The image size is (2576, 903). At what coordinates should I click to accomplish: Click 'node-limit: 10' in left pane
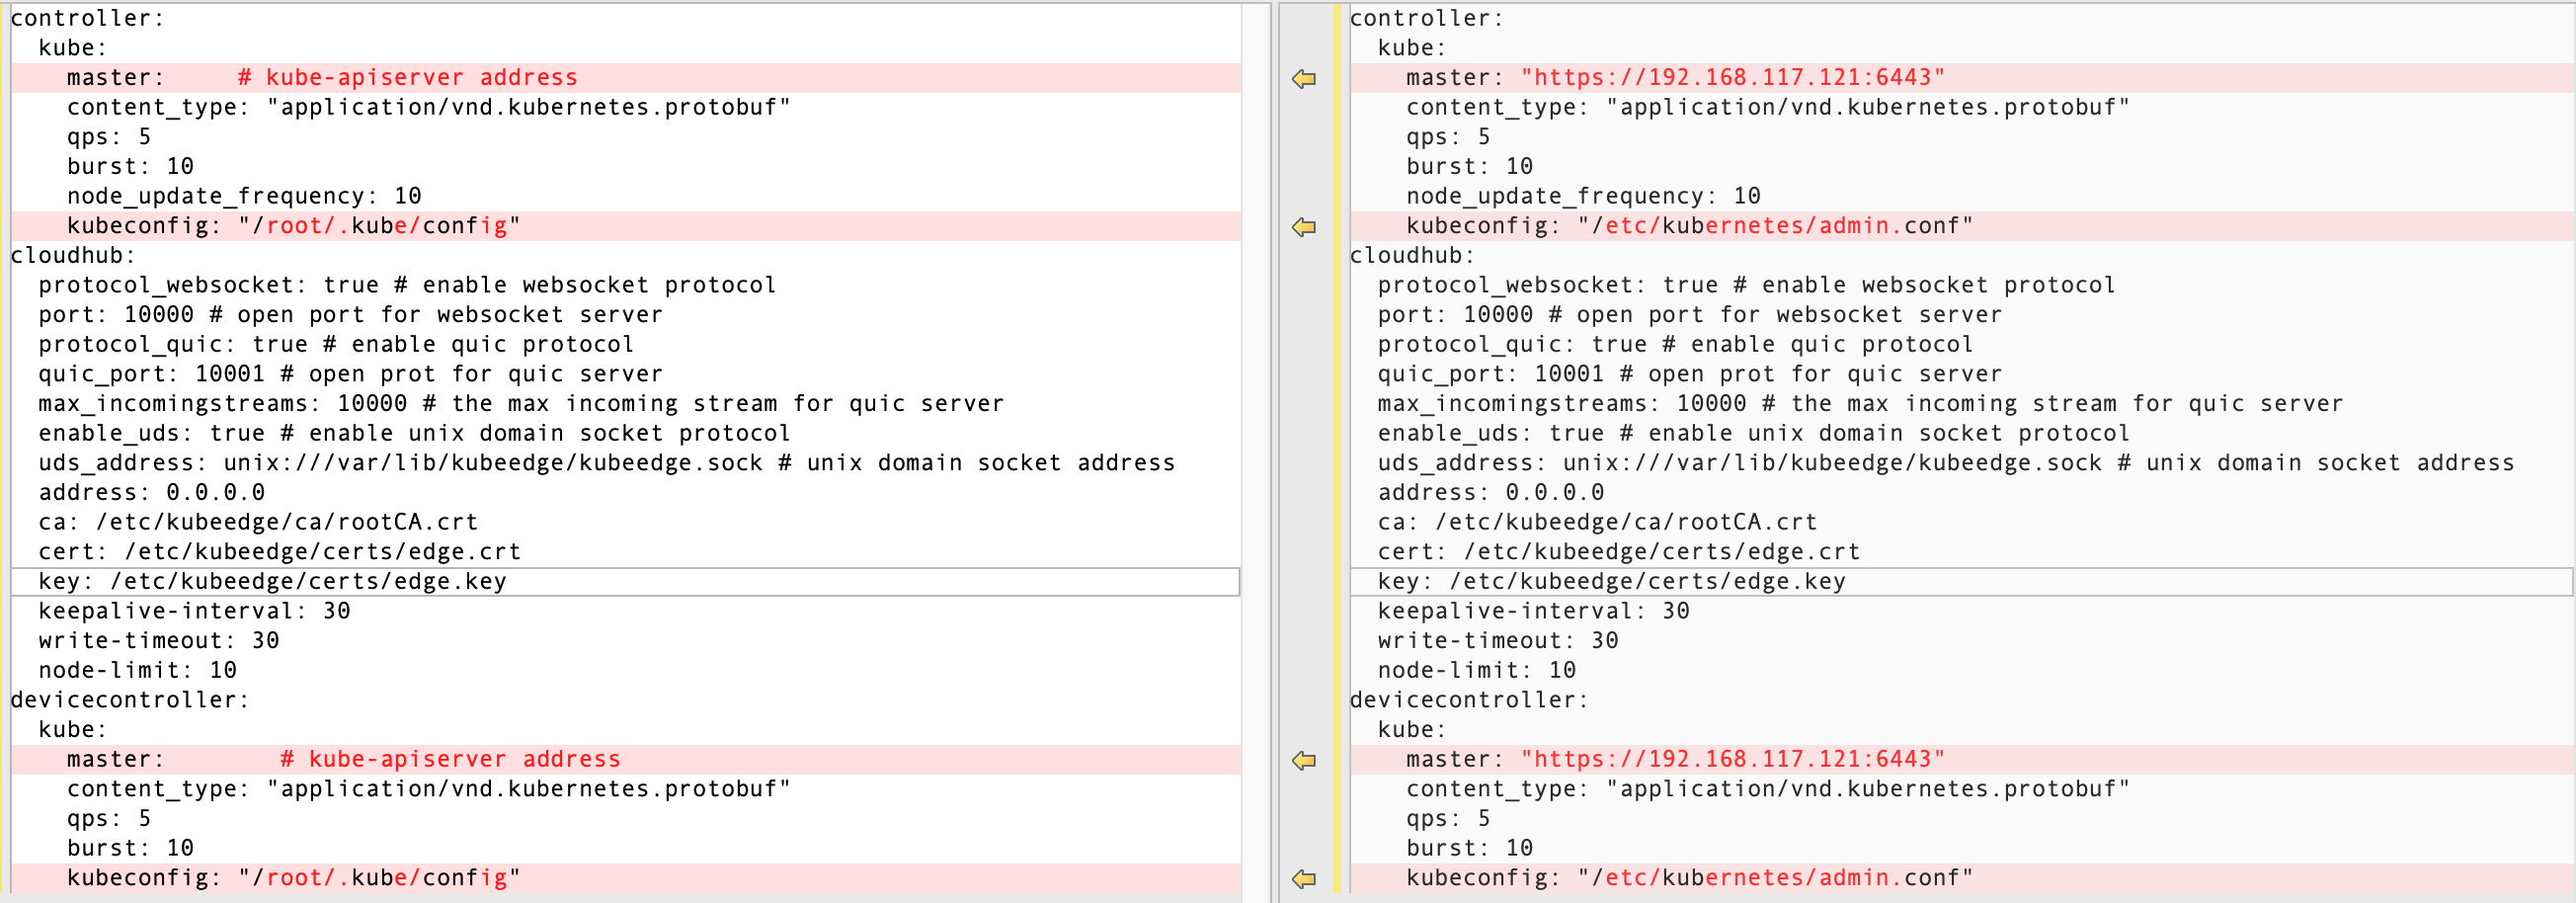(137, 670)
